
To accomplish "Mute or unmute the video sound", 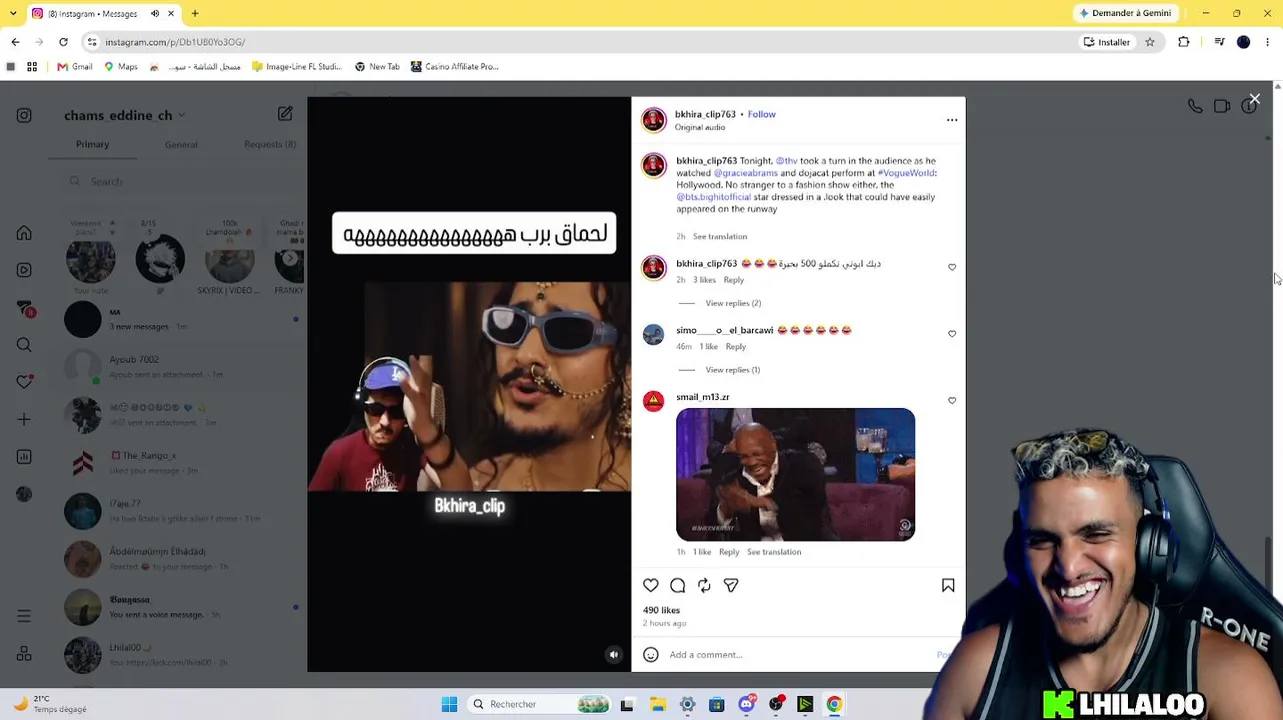I will coord(614,655).
